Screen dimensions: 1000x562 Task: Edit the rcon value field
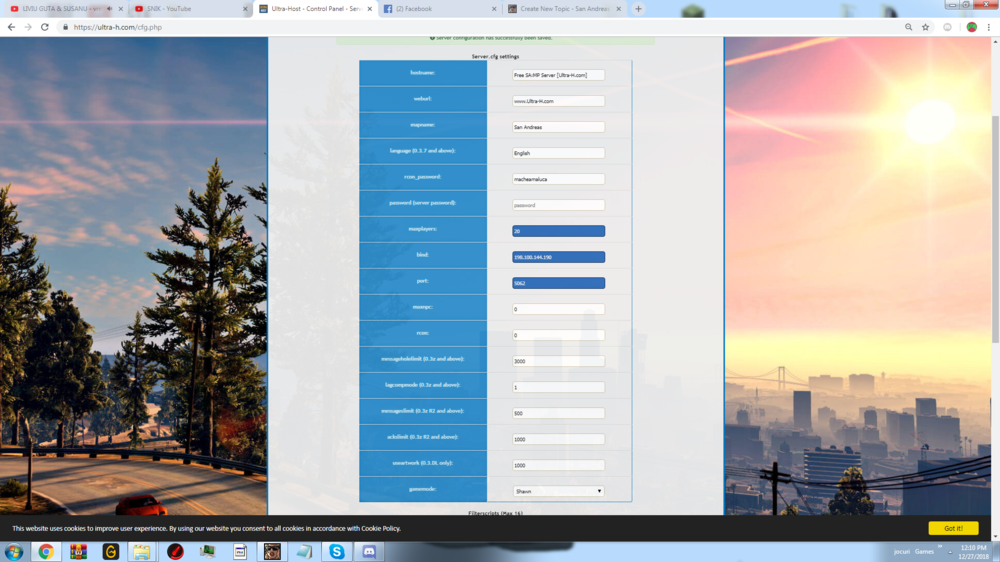(x=558, y=335)
